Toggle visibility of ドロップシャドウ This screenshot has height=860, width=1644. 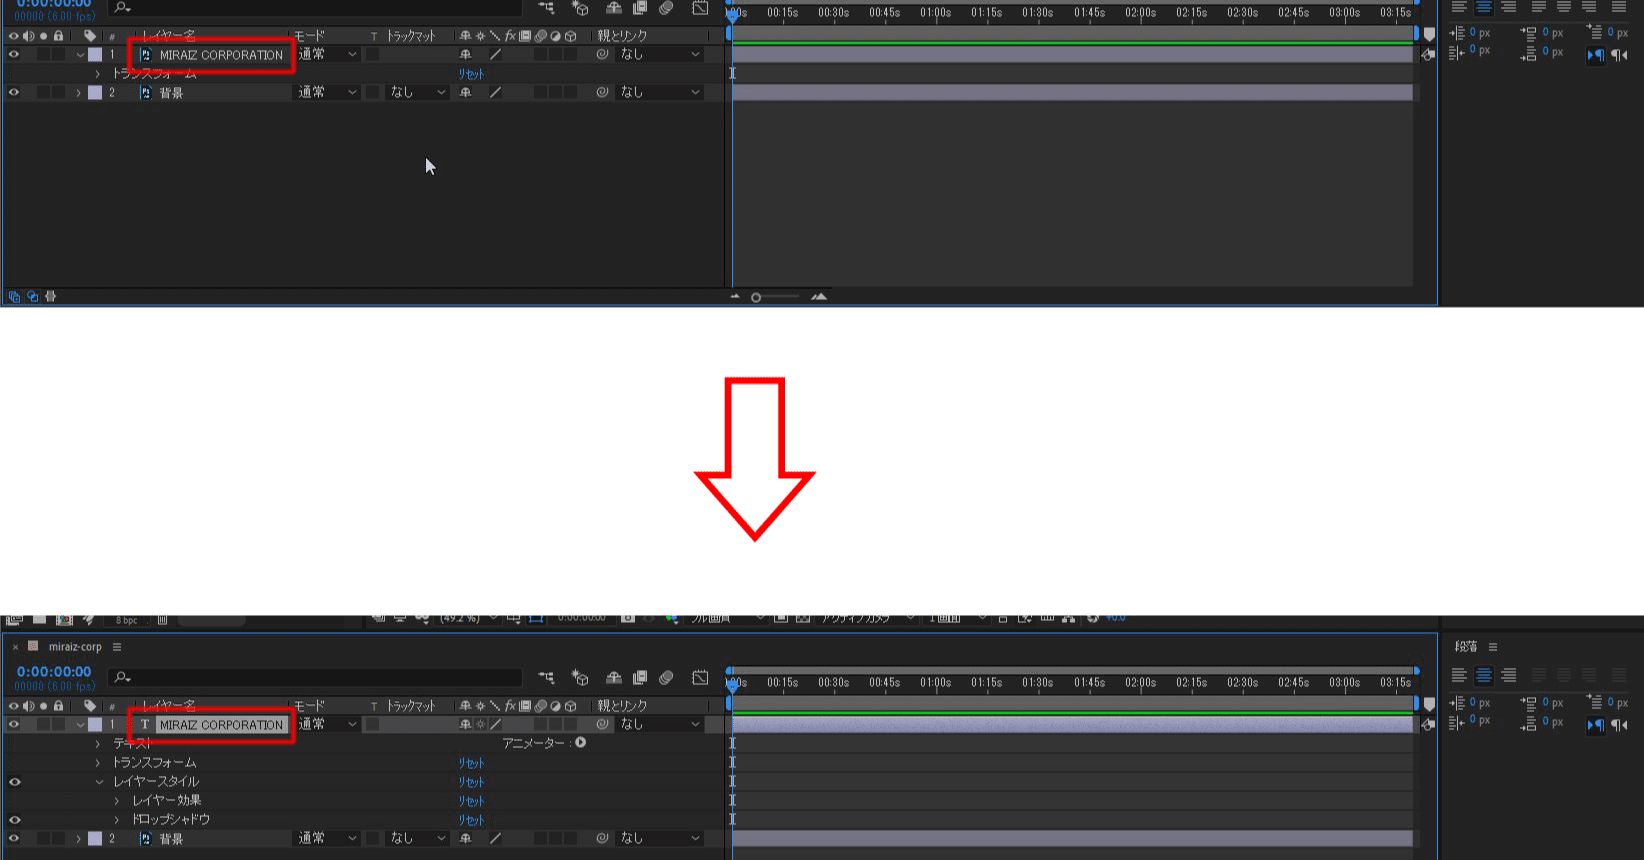14,820
